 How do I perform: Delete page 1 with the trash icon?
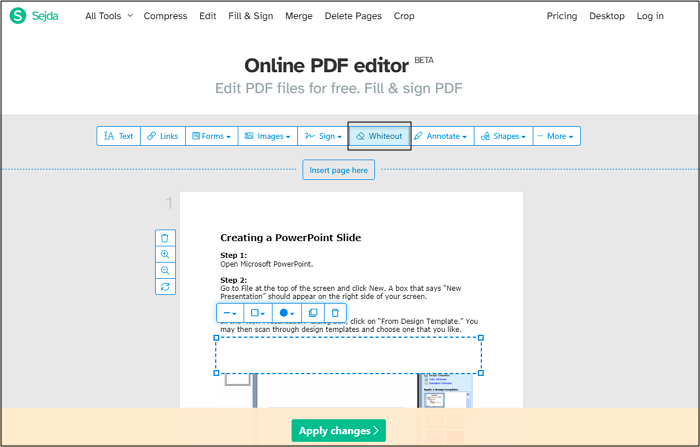(165, 238)
